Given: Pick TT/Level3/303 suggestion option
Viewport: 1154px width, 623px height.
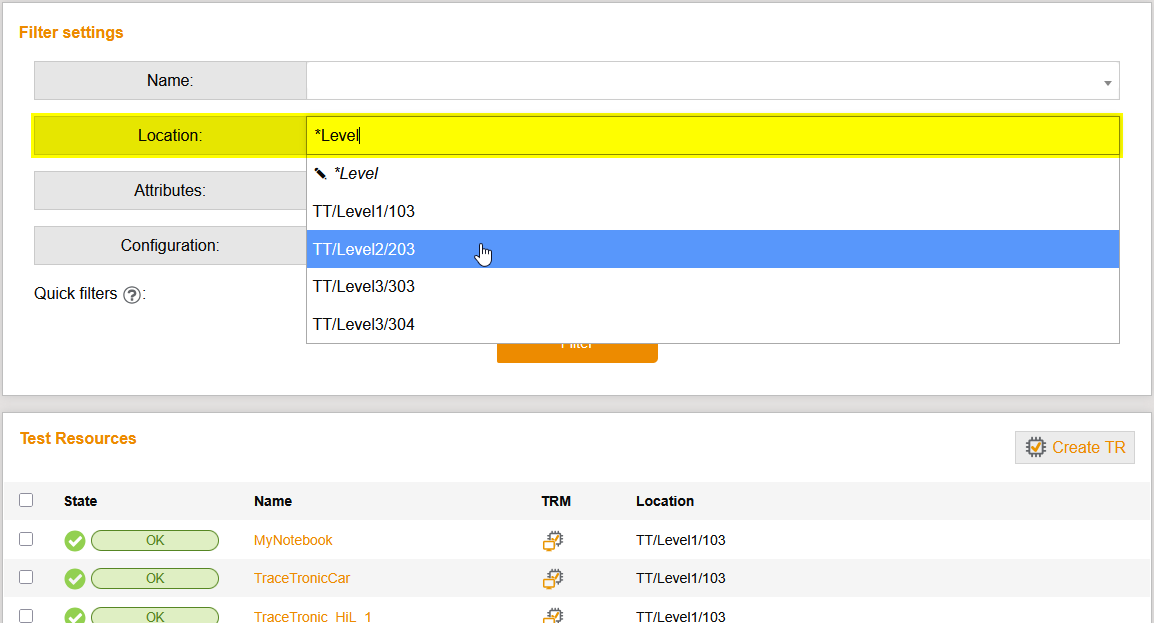Looking at the screenshot, I should 364,287.
